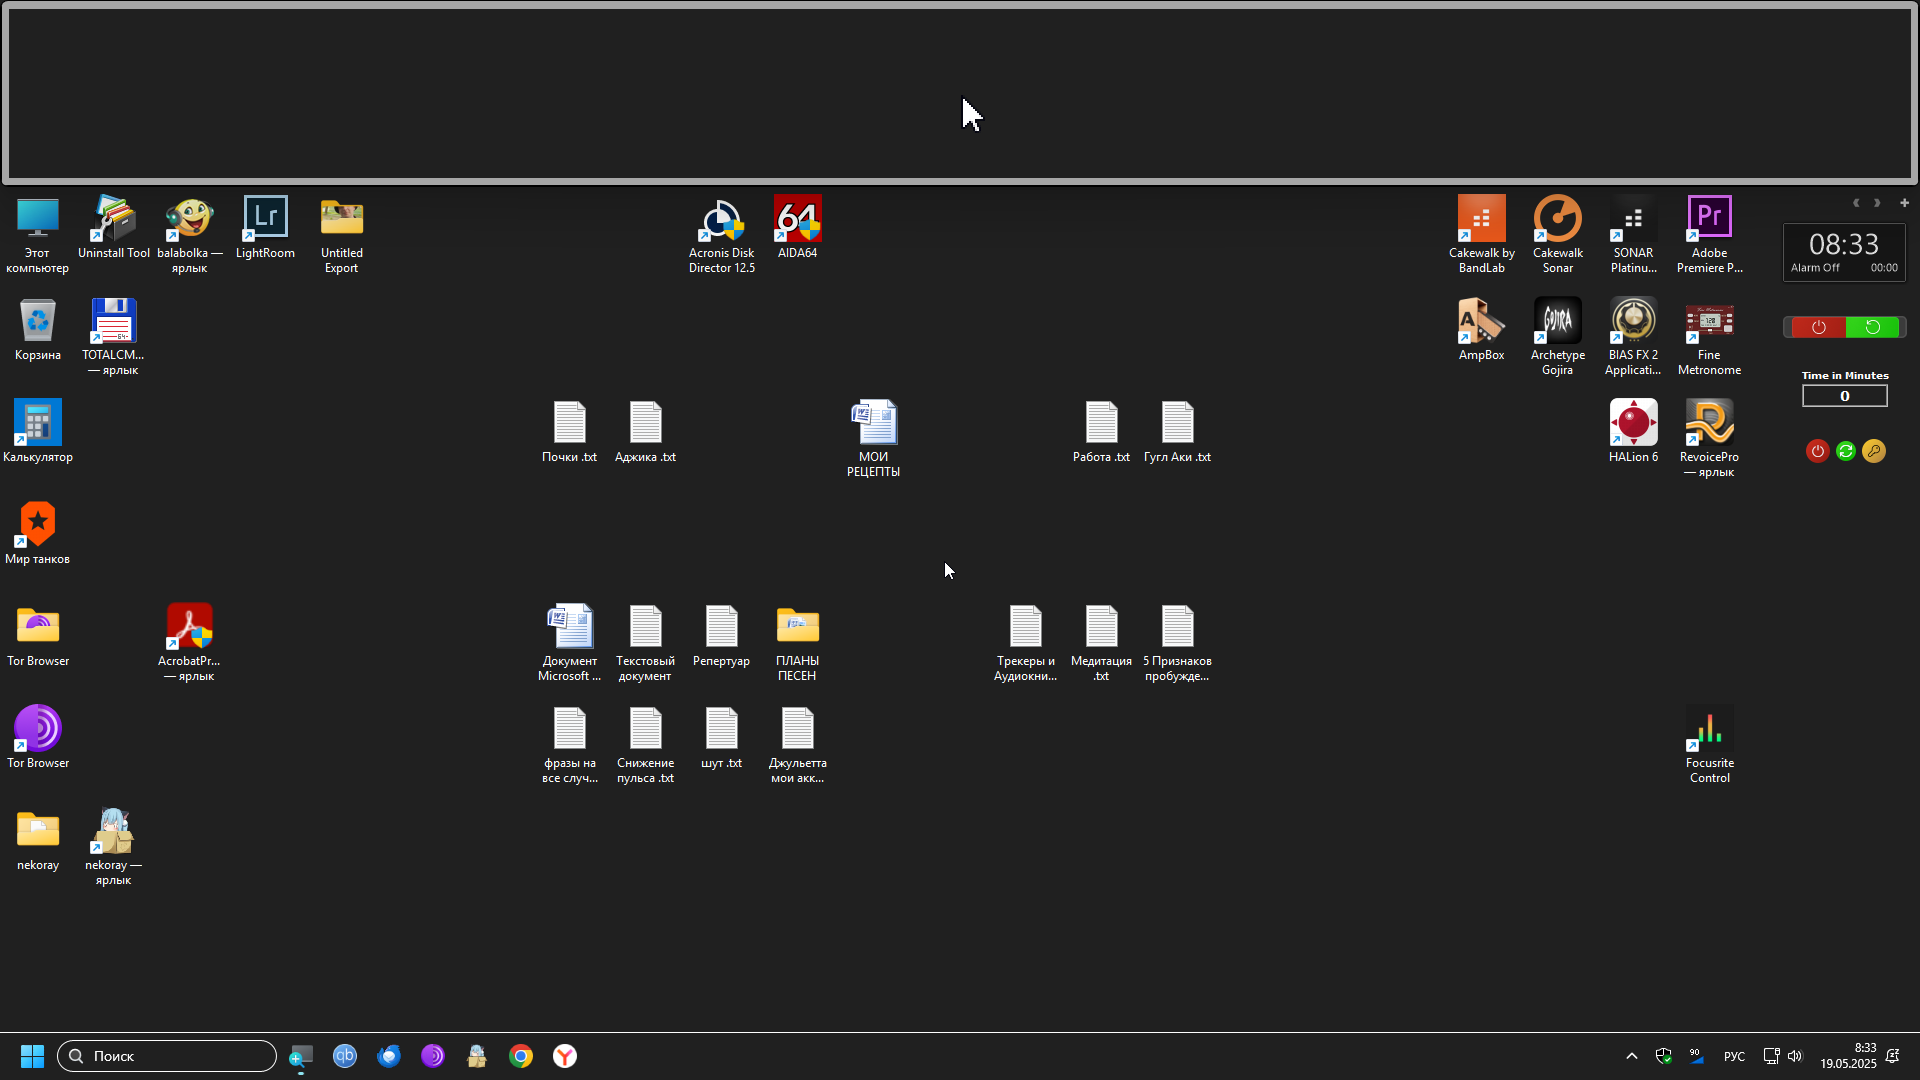Open the LightRoom shortcut
Viewport: 1920px width, 1080px height.
(x=265, y=227)
